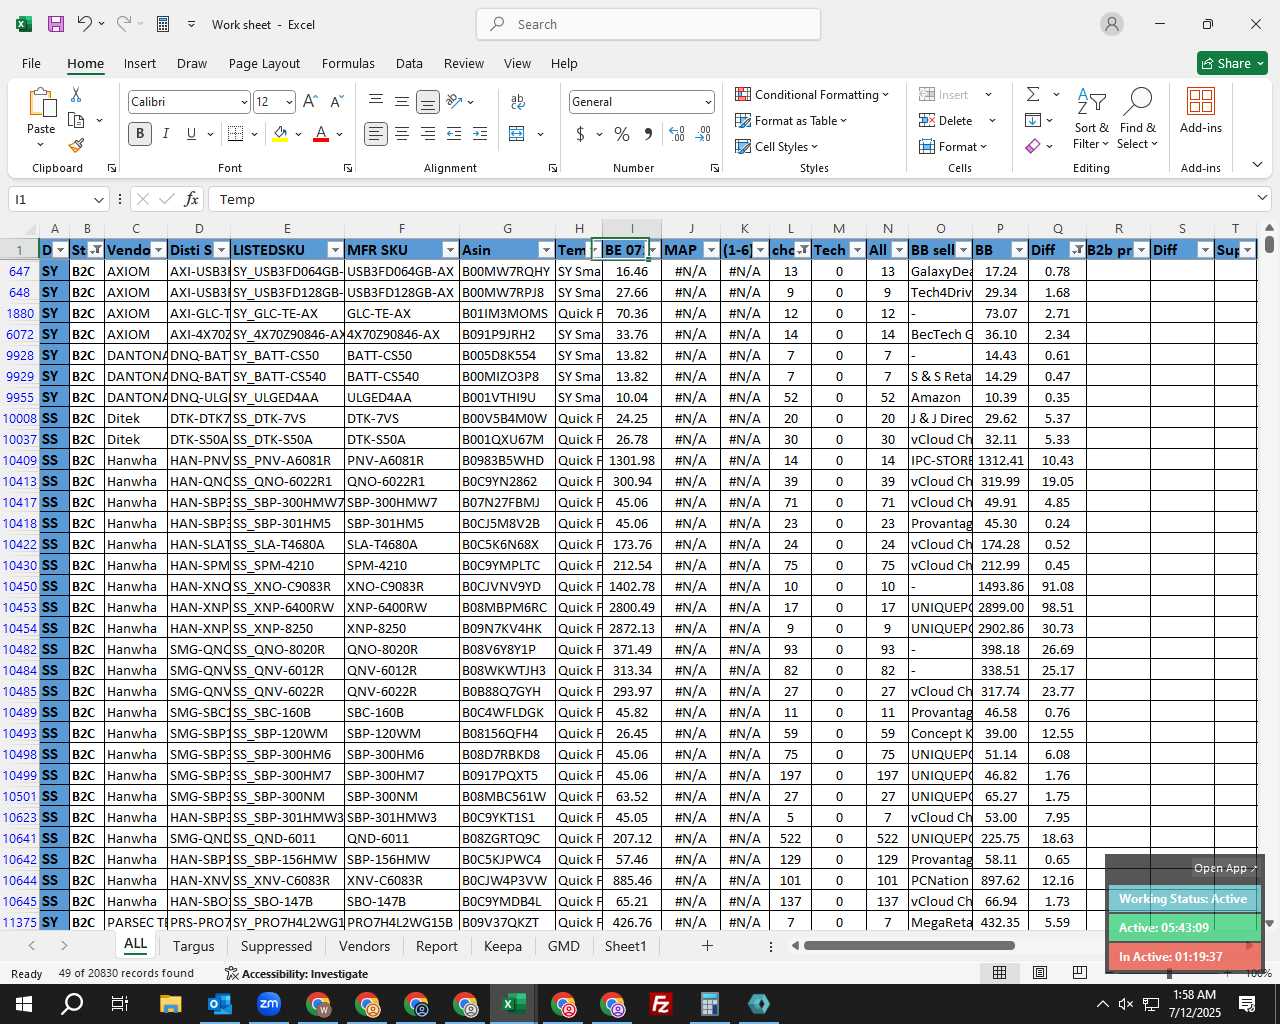Open the General number format dropdown

(x=708, y=102)
